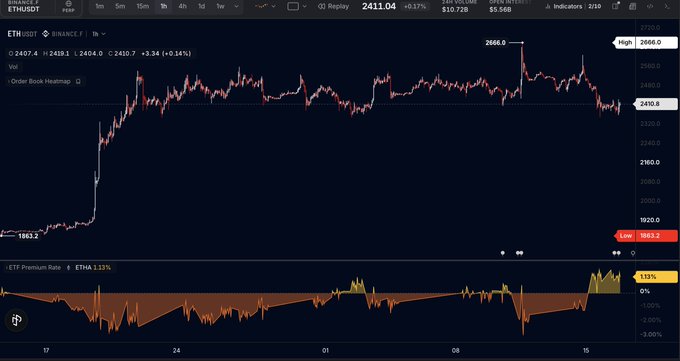The width and height of the screenshot is (680, 361).
Task: Click the date label 24 on time axis
Action: click(176, 351)
